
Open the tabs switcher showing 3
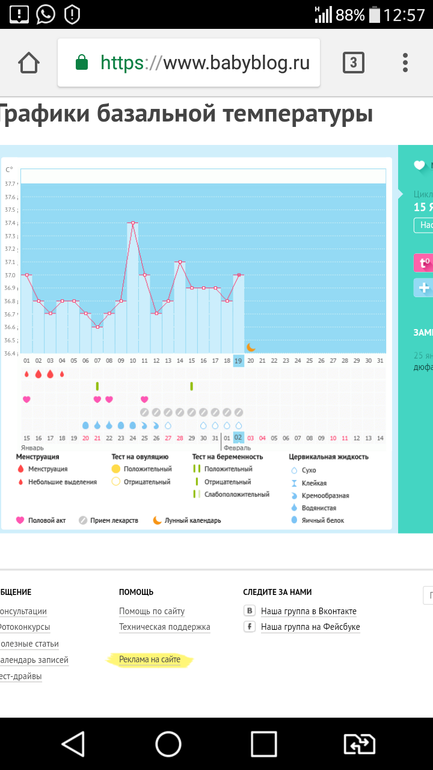353,62
